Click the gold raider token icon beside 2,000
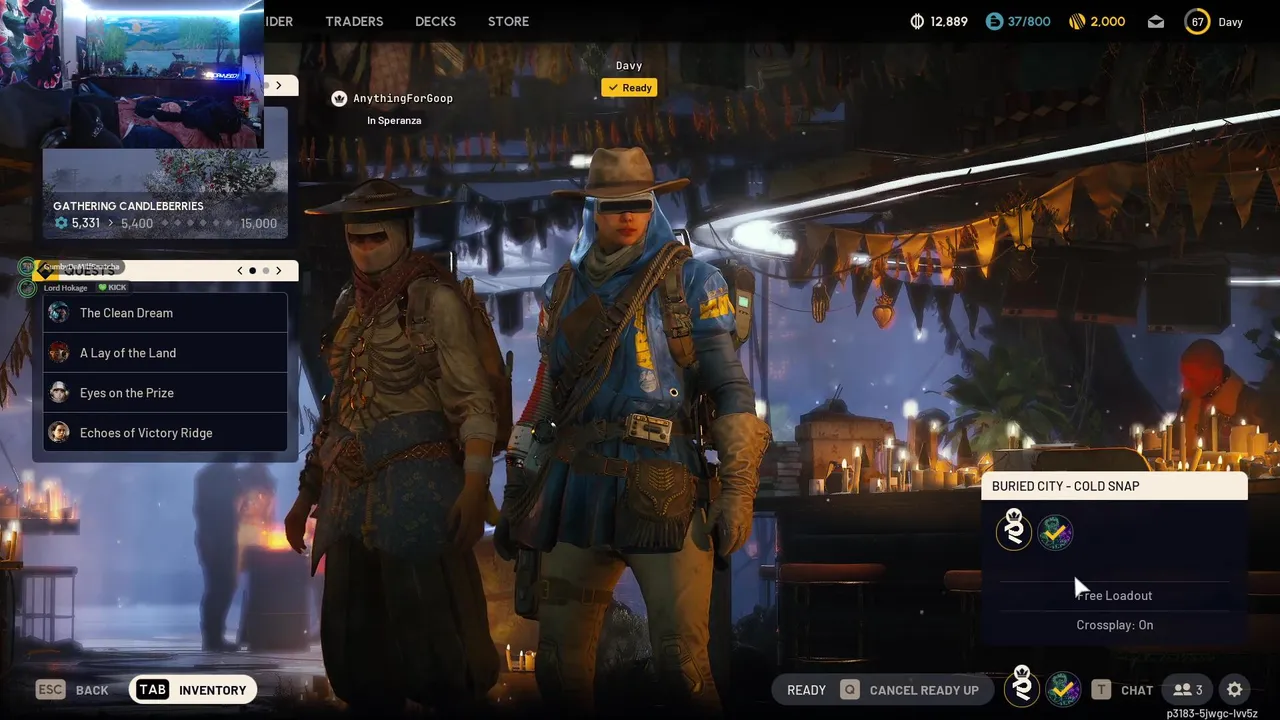Screen dimensions: 1280x720 point(1077,21)
